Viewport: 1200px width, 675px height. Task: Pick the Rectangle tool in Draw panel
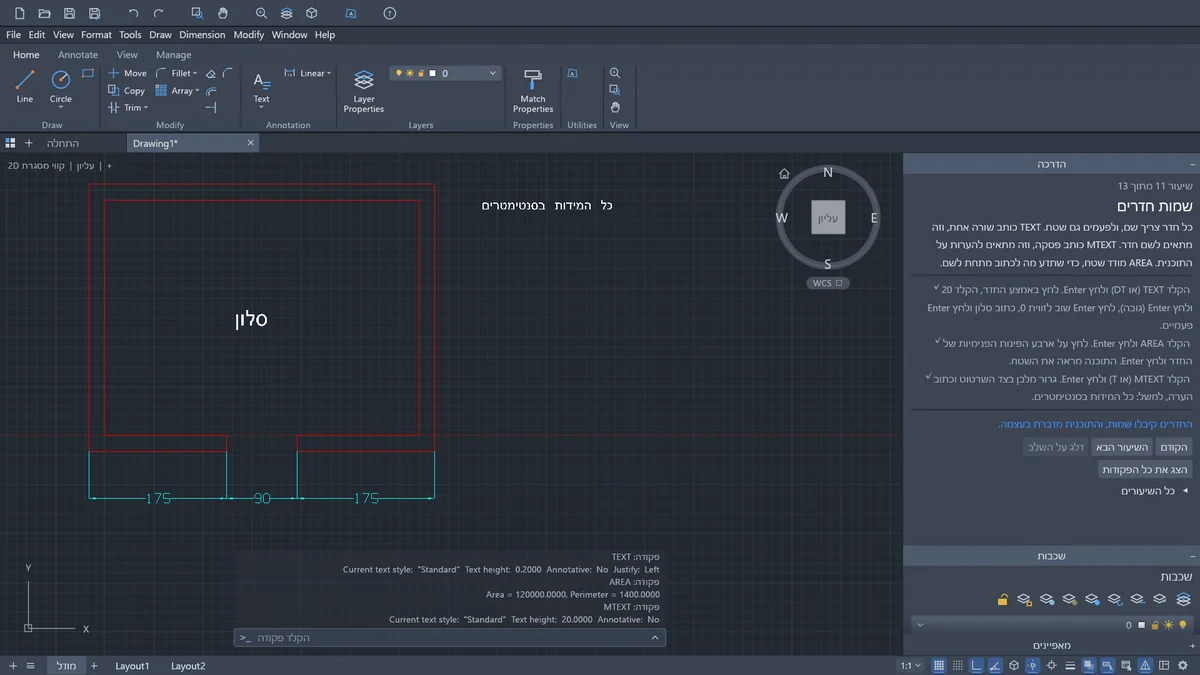click(88, 74)
